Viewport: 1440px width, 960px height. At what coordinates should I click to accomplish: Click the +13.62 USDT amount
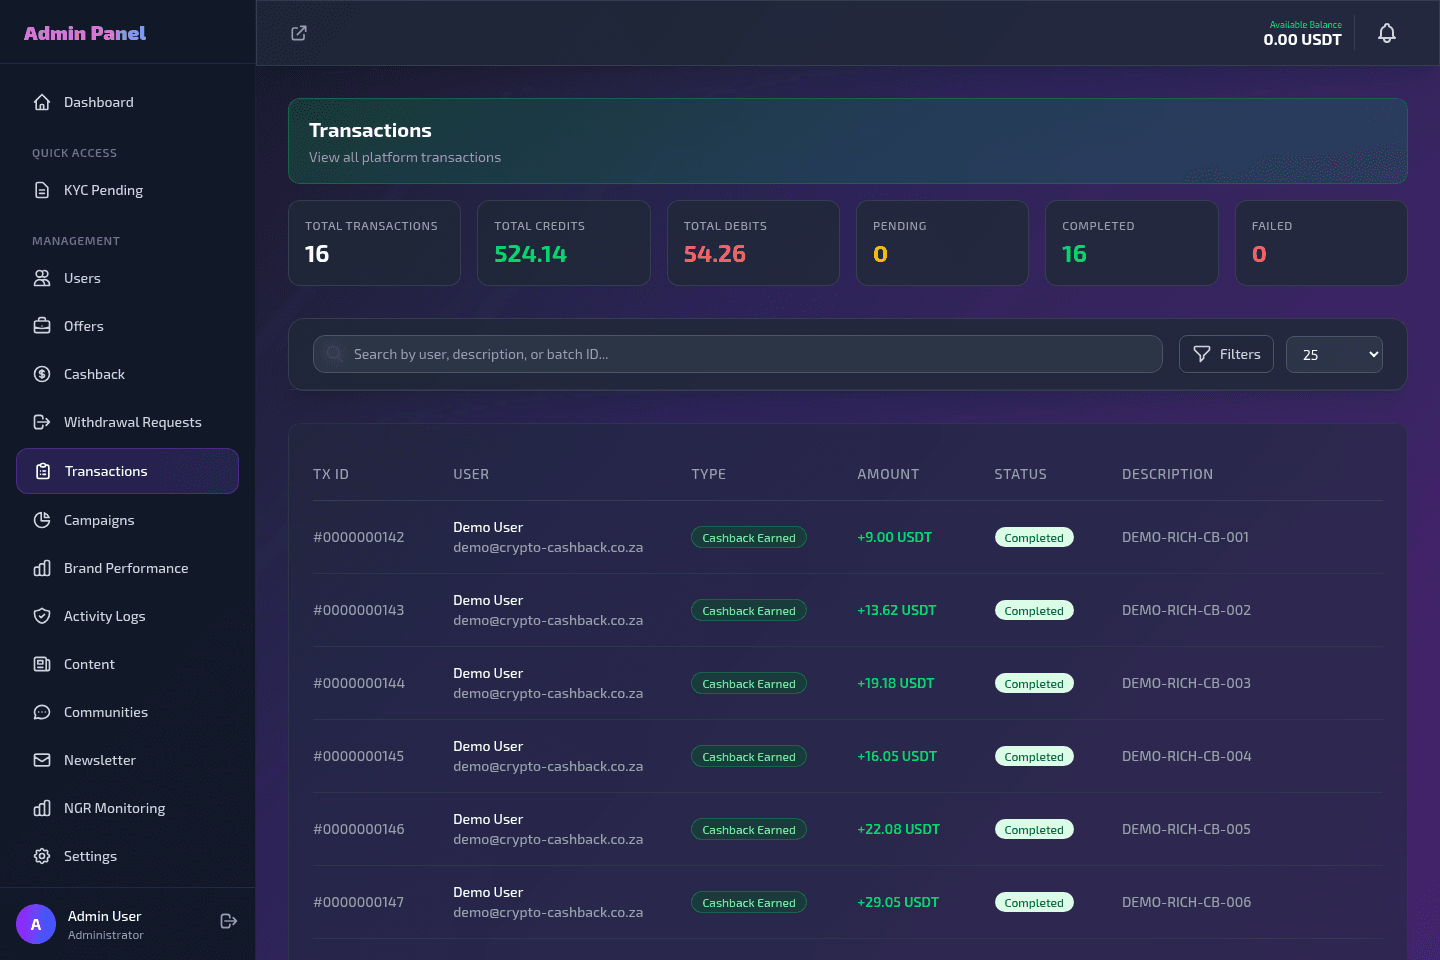click(x=897, y=610)
